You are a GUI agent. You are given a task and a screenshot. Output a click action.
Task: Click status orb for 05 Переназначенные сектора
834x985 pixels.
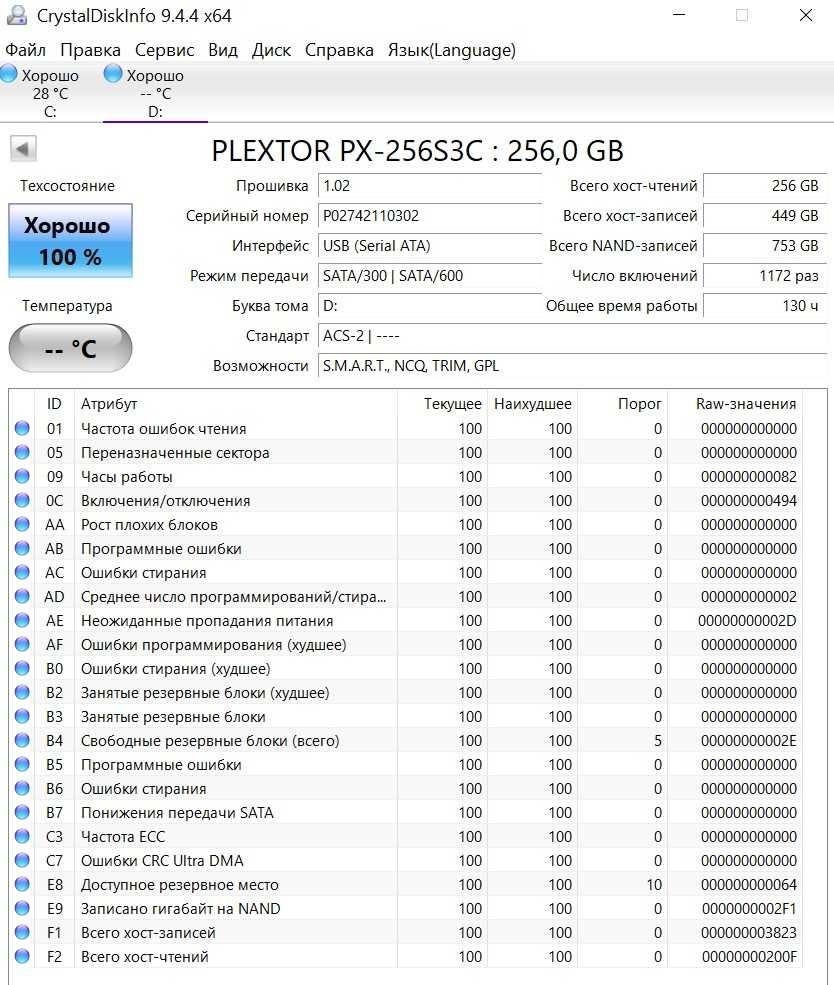pos(22,452)
